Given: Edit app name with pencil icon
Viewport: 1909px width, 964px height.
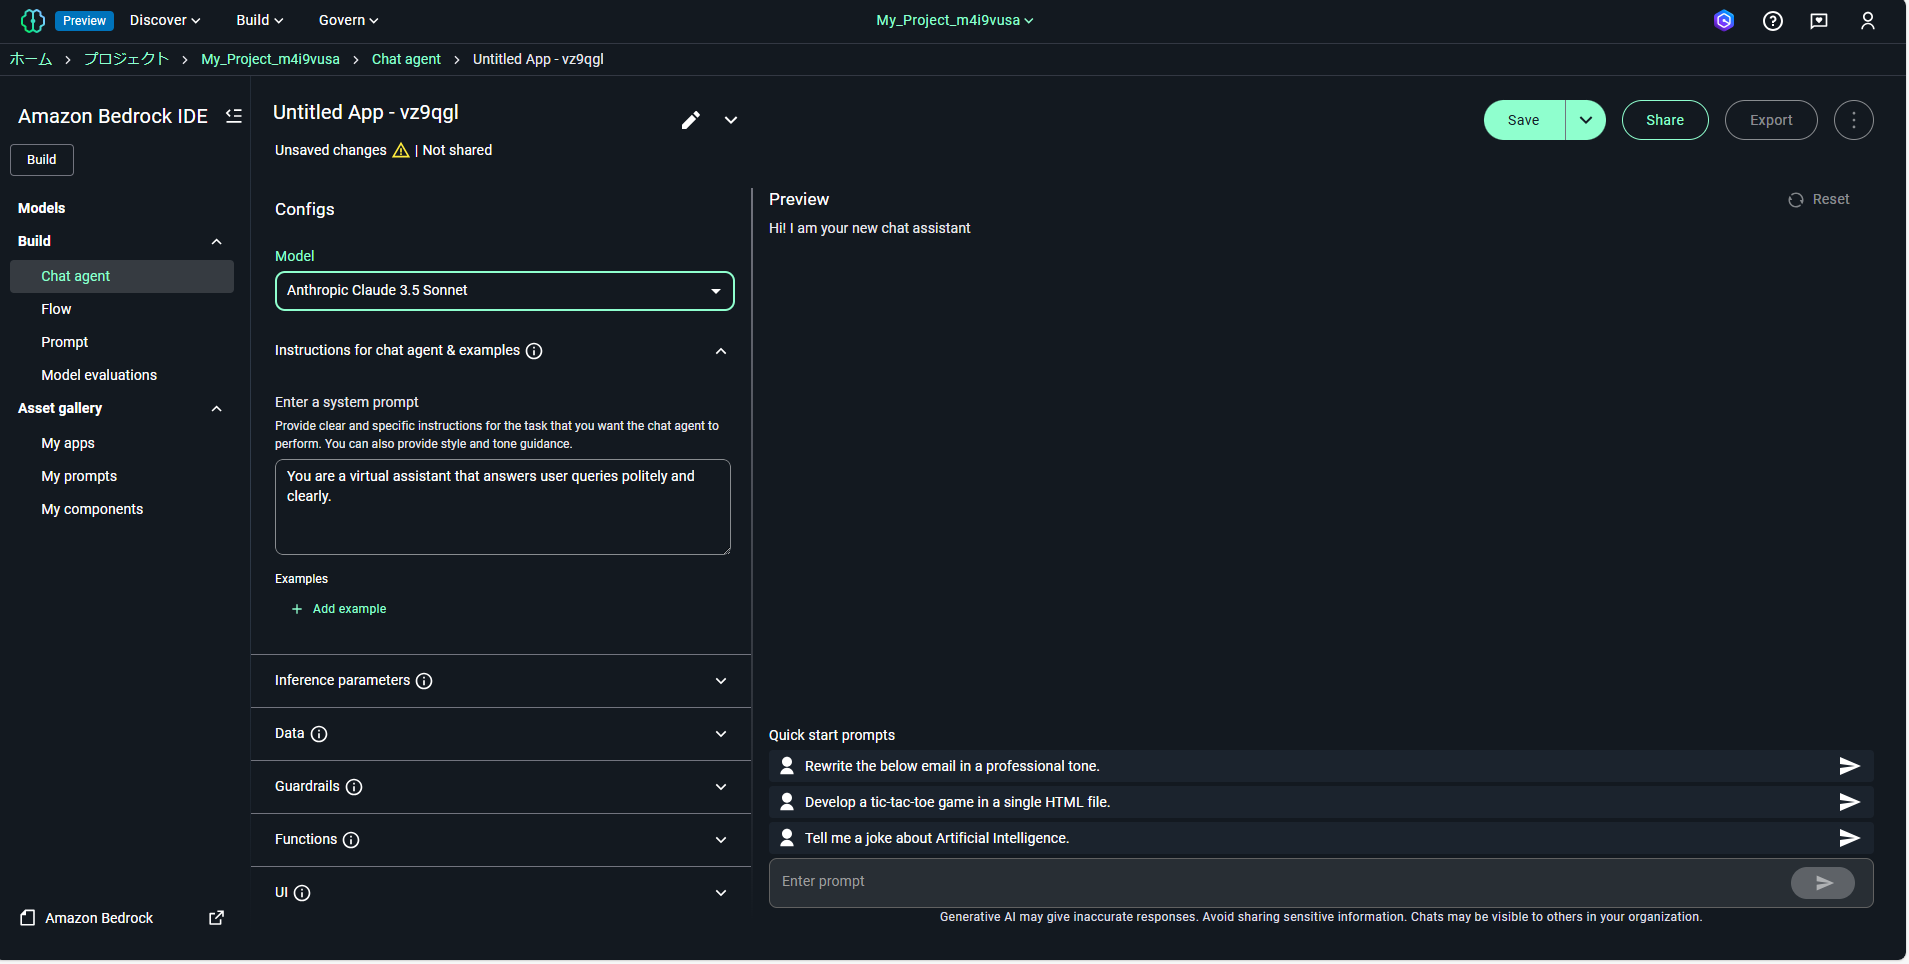Looking at the screenshot, I should pyautogui.click(x=691, y=120).
